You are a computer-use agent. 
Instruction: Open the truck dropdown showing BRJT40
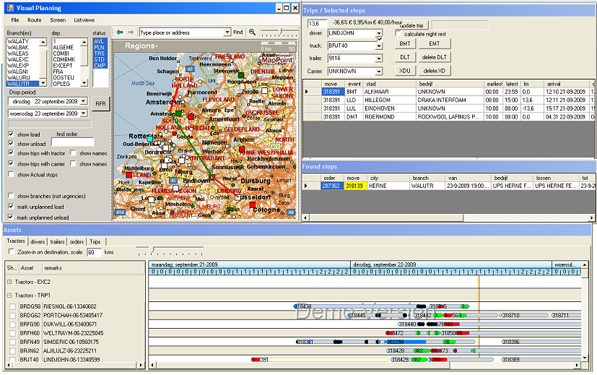378,46
